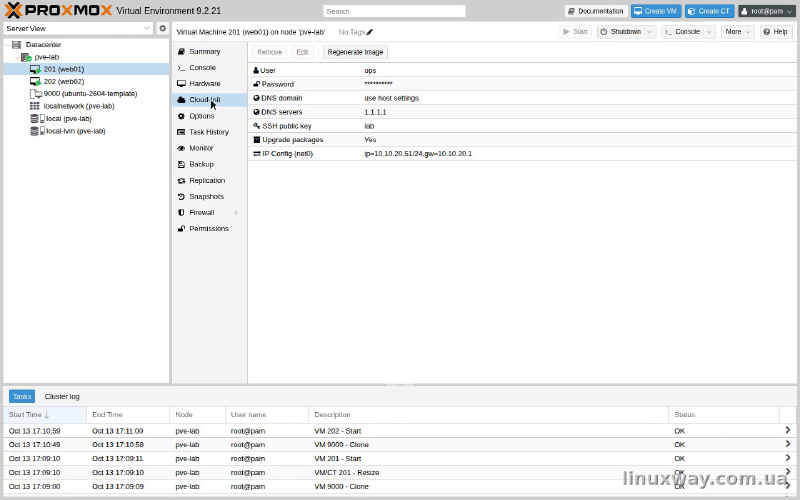This screenshot has width=800, height=500.
Task: Open the Console button in top toolbar
Action: [683, 32]
